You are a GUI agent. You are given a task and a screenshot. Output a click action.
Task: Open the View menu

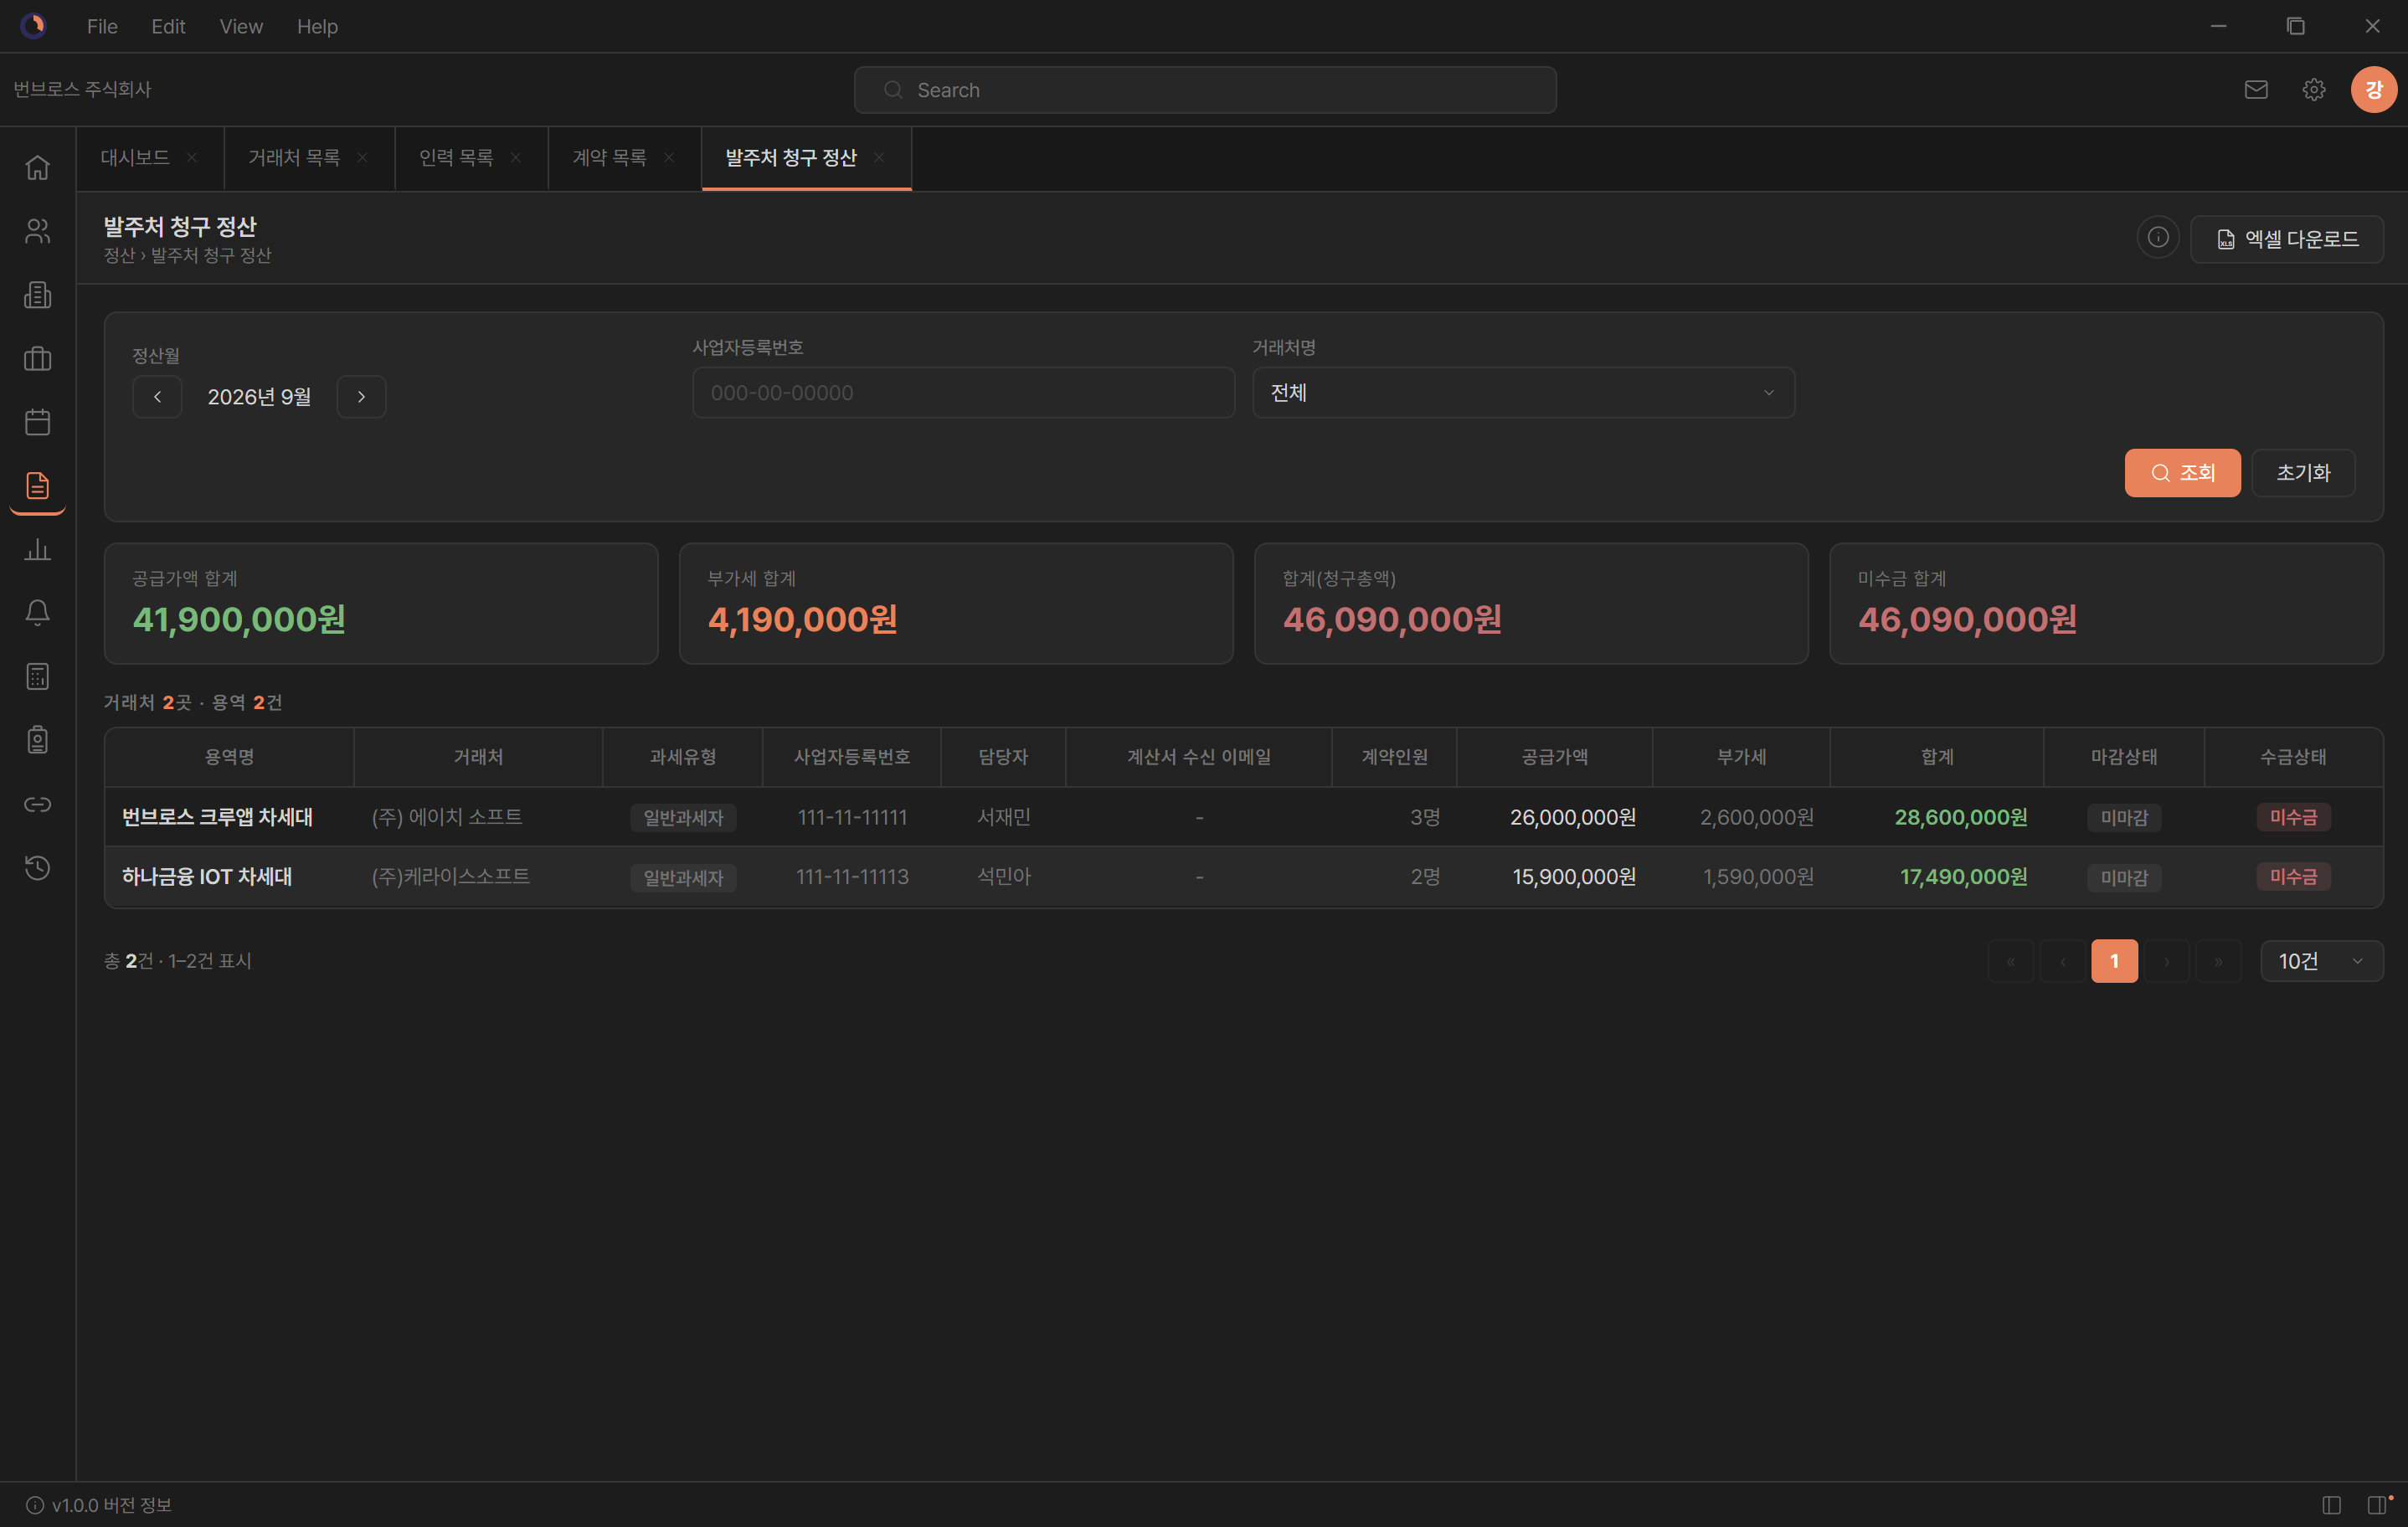241,27
